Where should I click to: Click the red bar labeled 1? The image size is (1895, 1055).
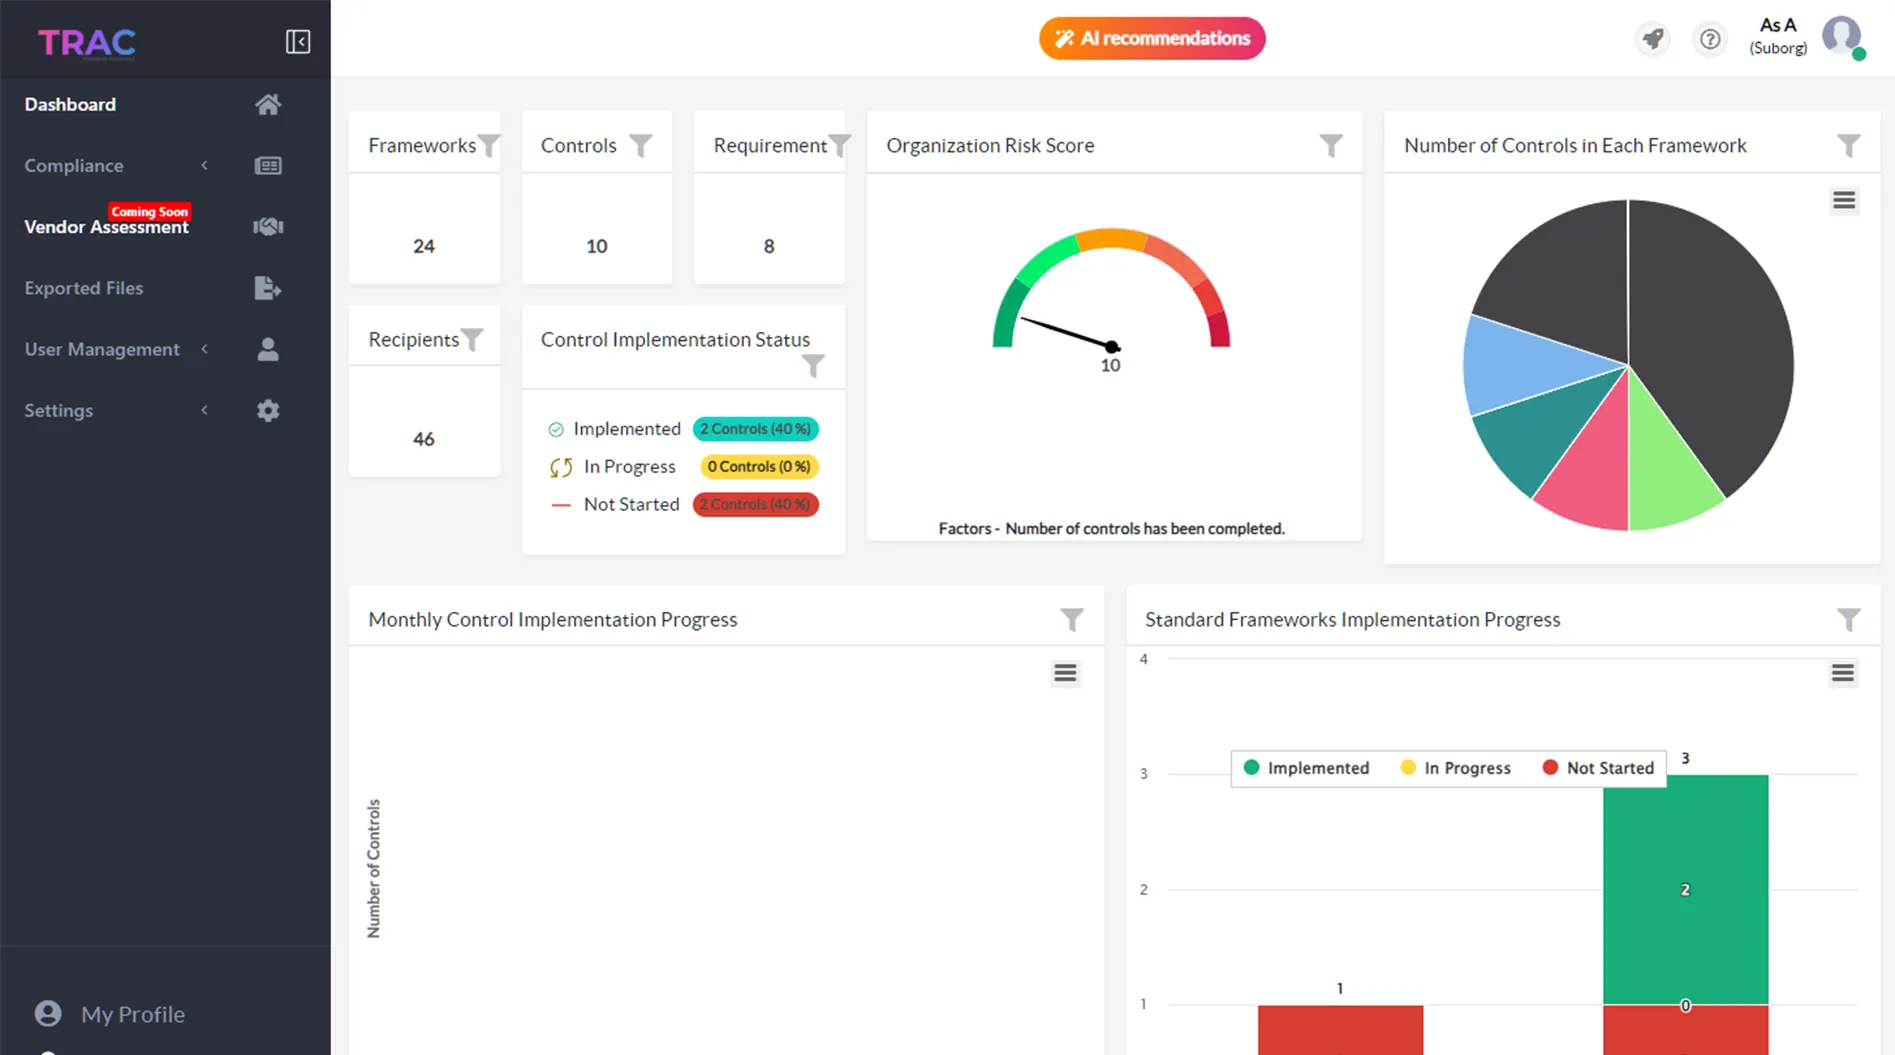pyautogui.click(x=1340, y=1030)
